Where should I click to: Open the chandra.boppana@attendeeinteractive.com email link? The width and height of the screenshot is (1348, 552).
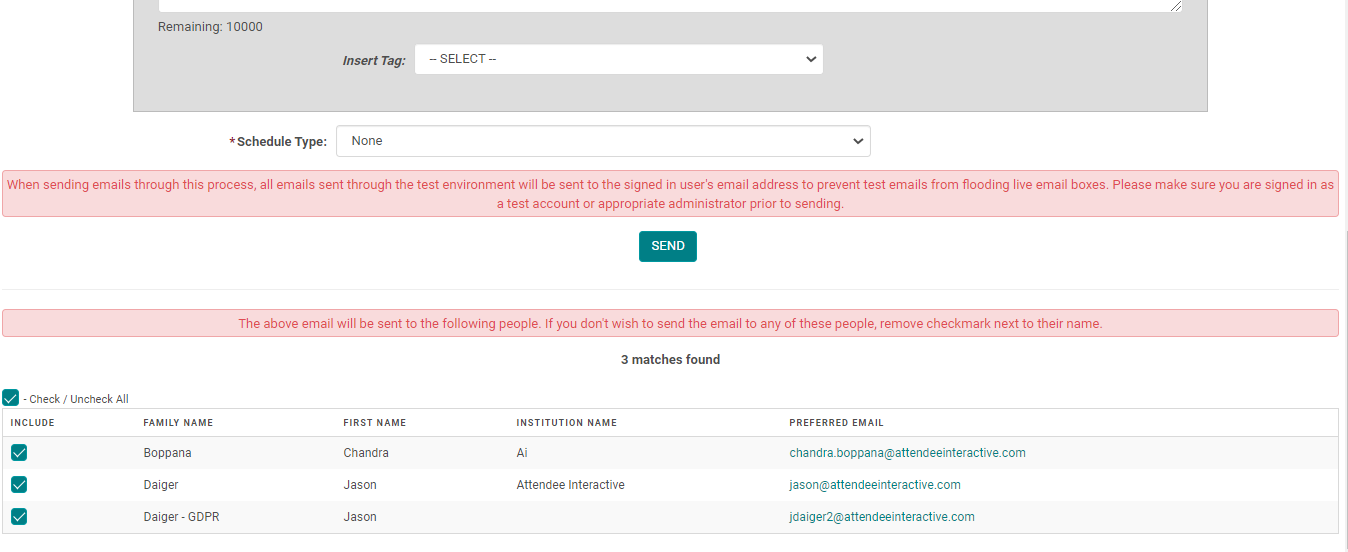tap(907, 453)
